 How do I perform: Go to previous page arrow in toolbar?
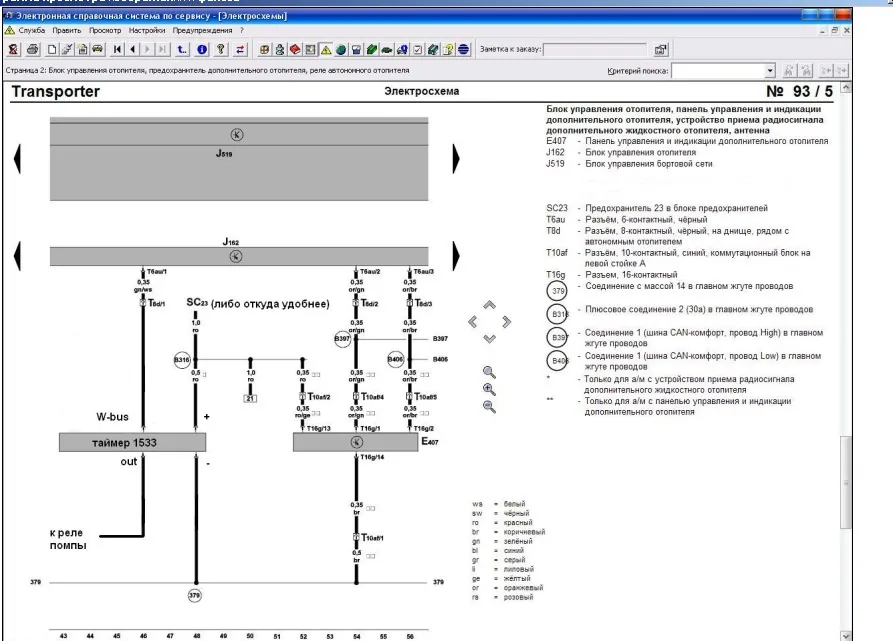(132, 50)
